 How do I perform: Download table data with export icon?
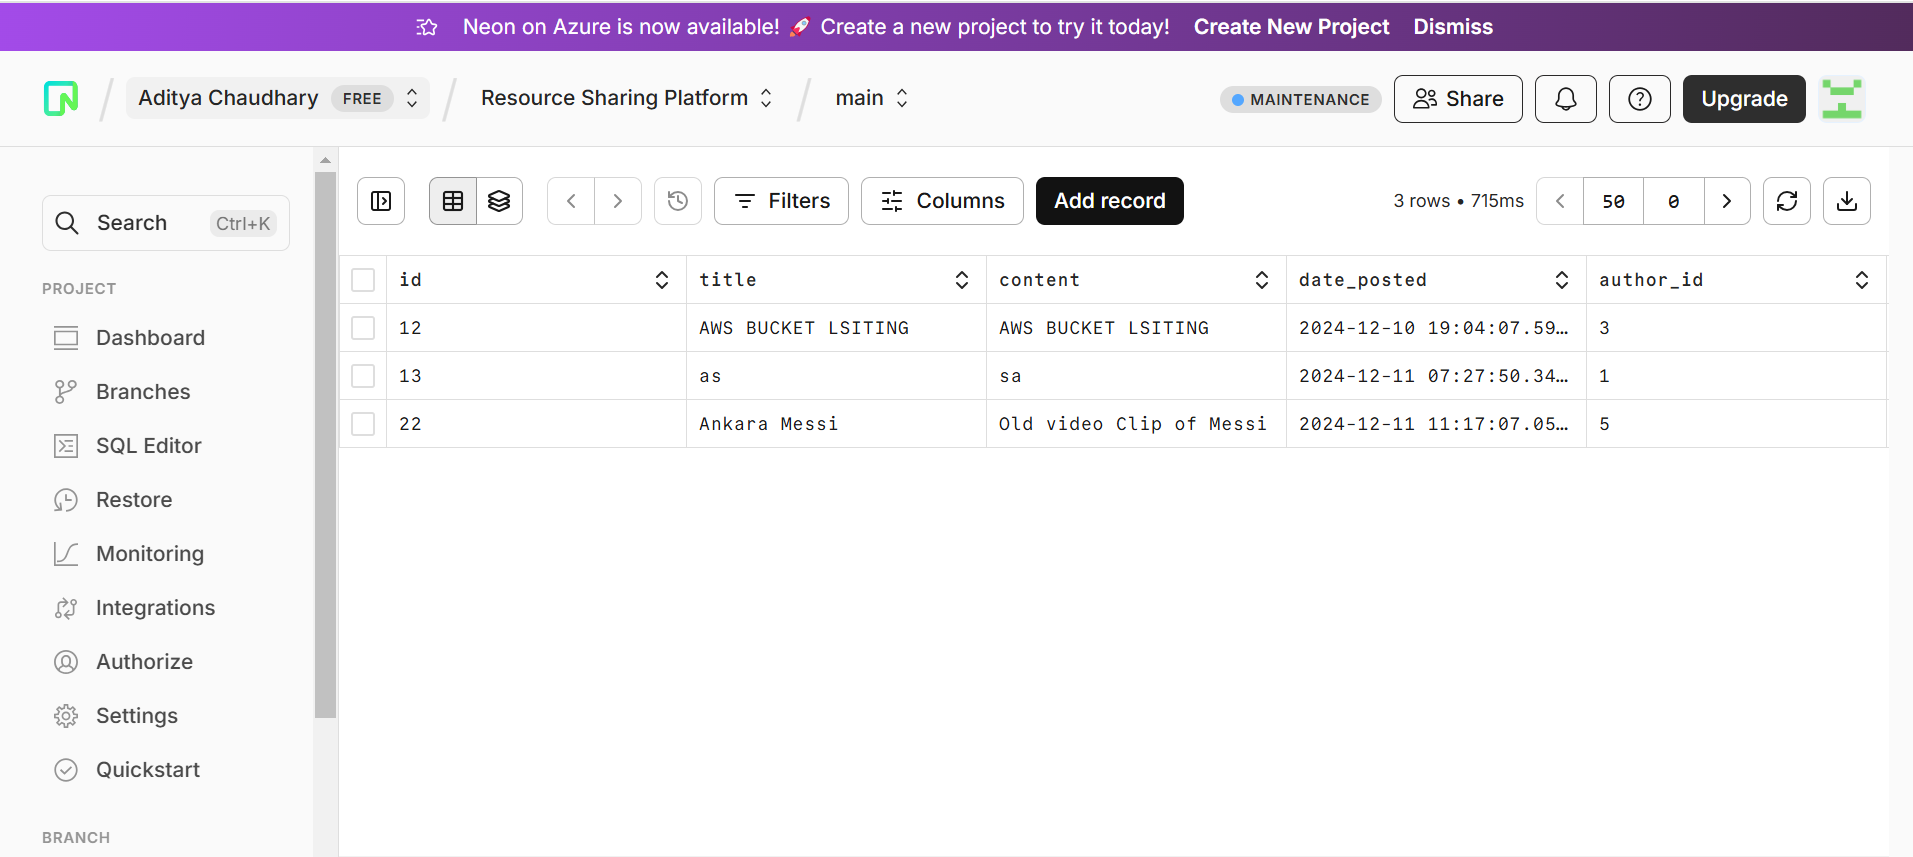[1847, 201]
